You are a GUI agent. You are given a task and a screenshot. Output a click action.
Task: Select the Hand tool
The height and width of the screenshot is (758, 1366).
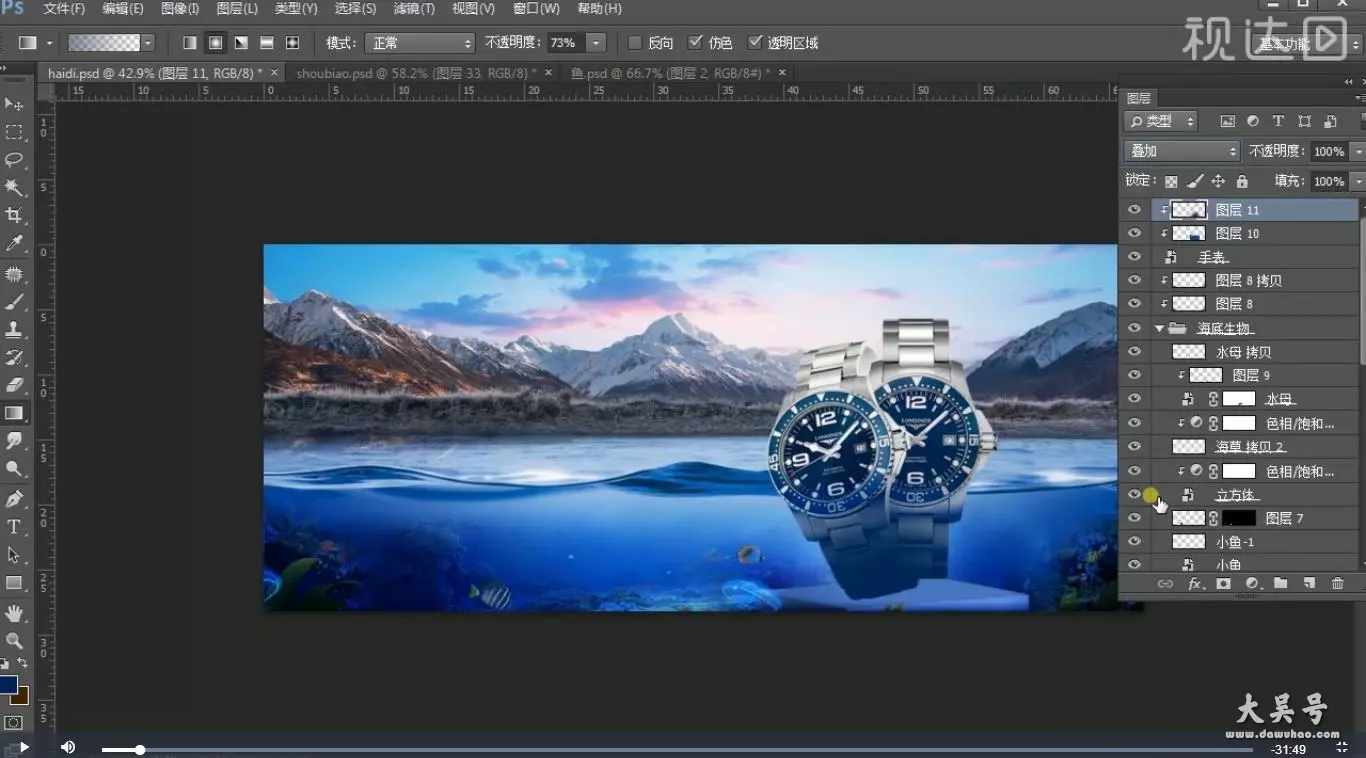[14, 613]
